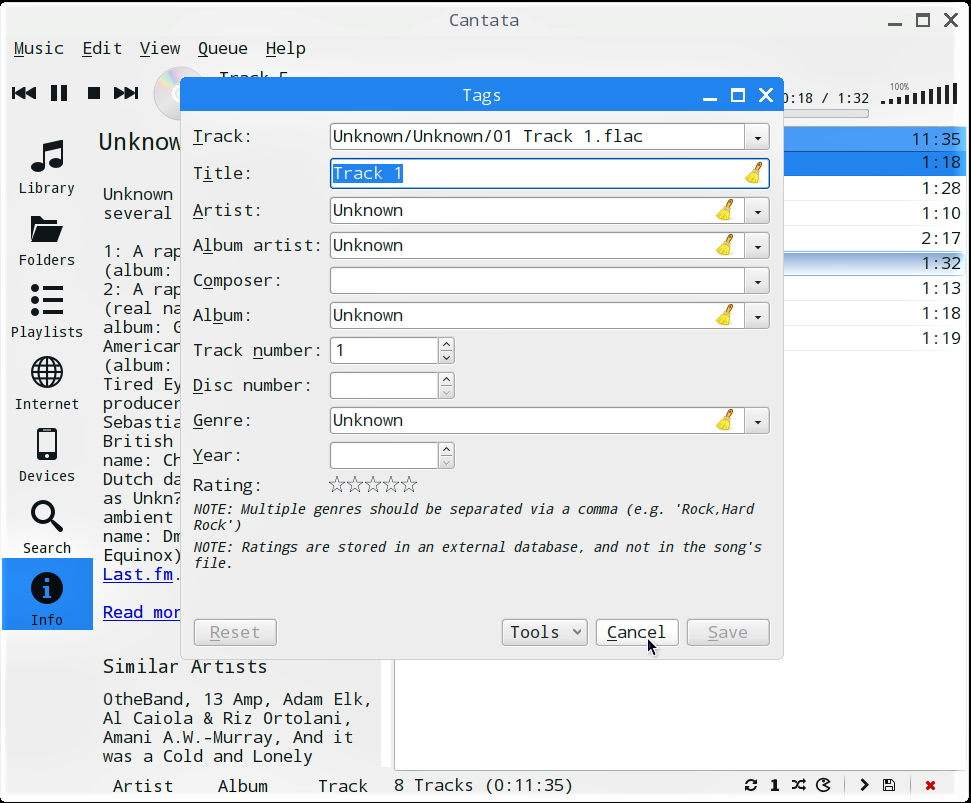Toggle consume mode Pac-Man icon
Image resolution: width=971 pixels, height=803 pixels.
point(823,785)
